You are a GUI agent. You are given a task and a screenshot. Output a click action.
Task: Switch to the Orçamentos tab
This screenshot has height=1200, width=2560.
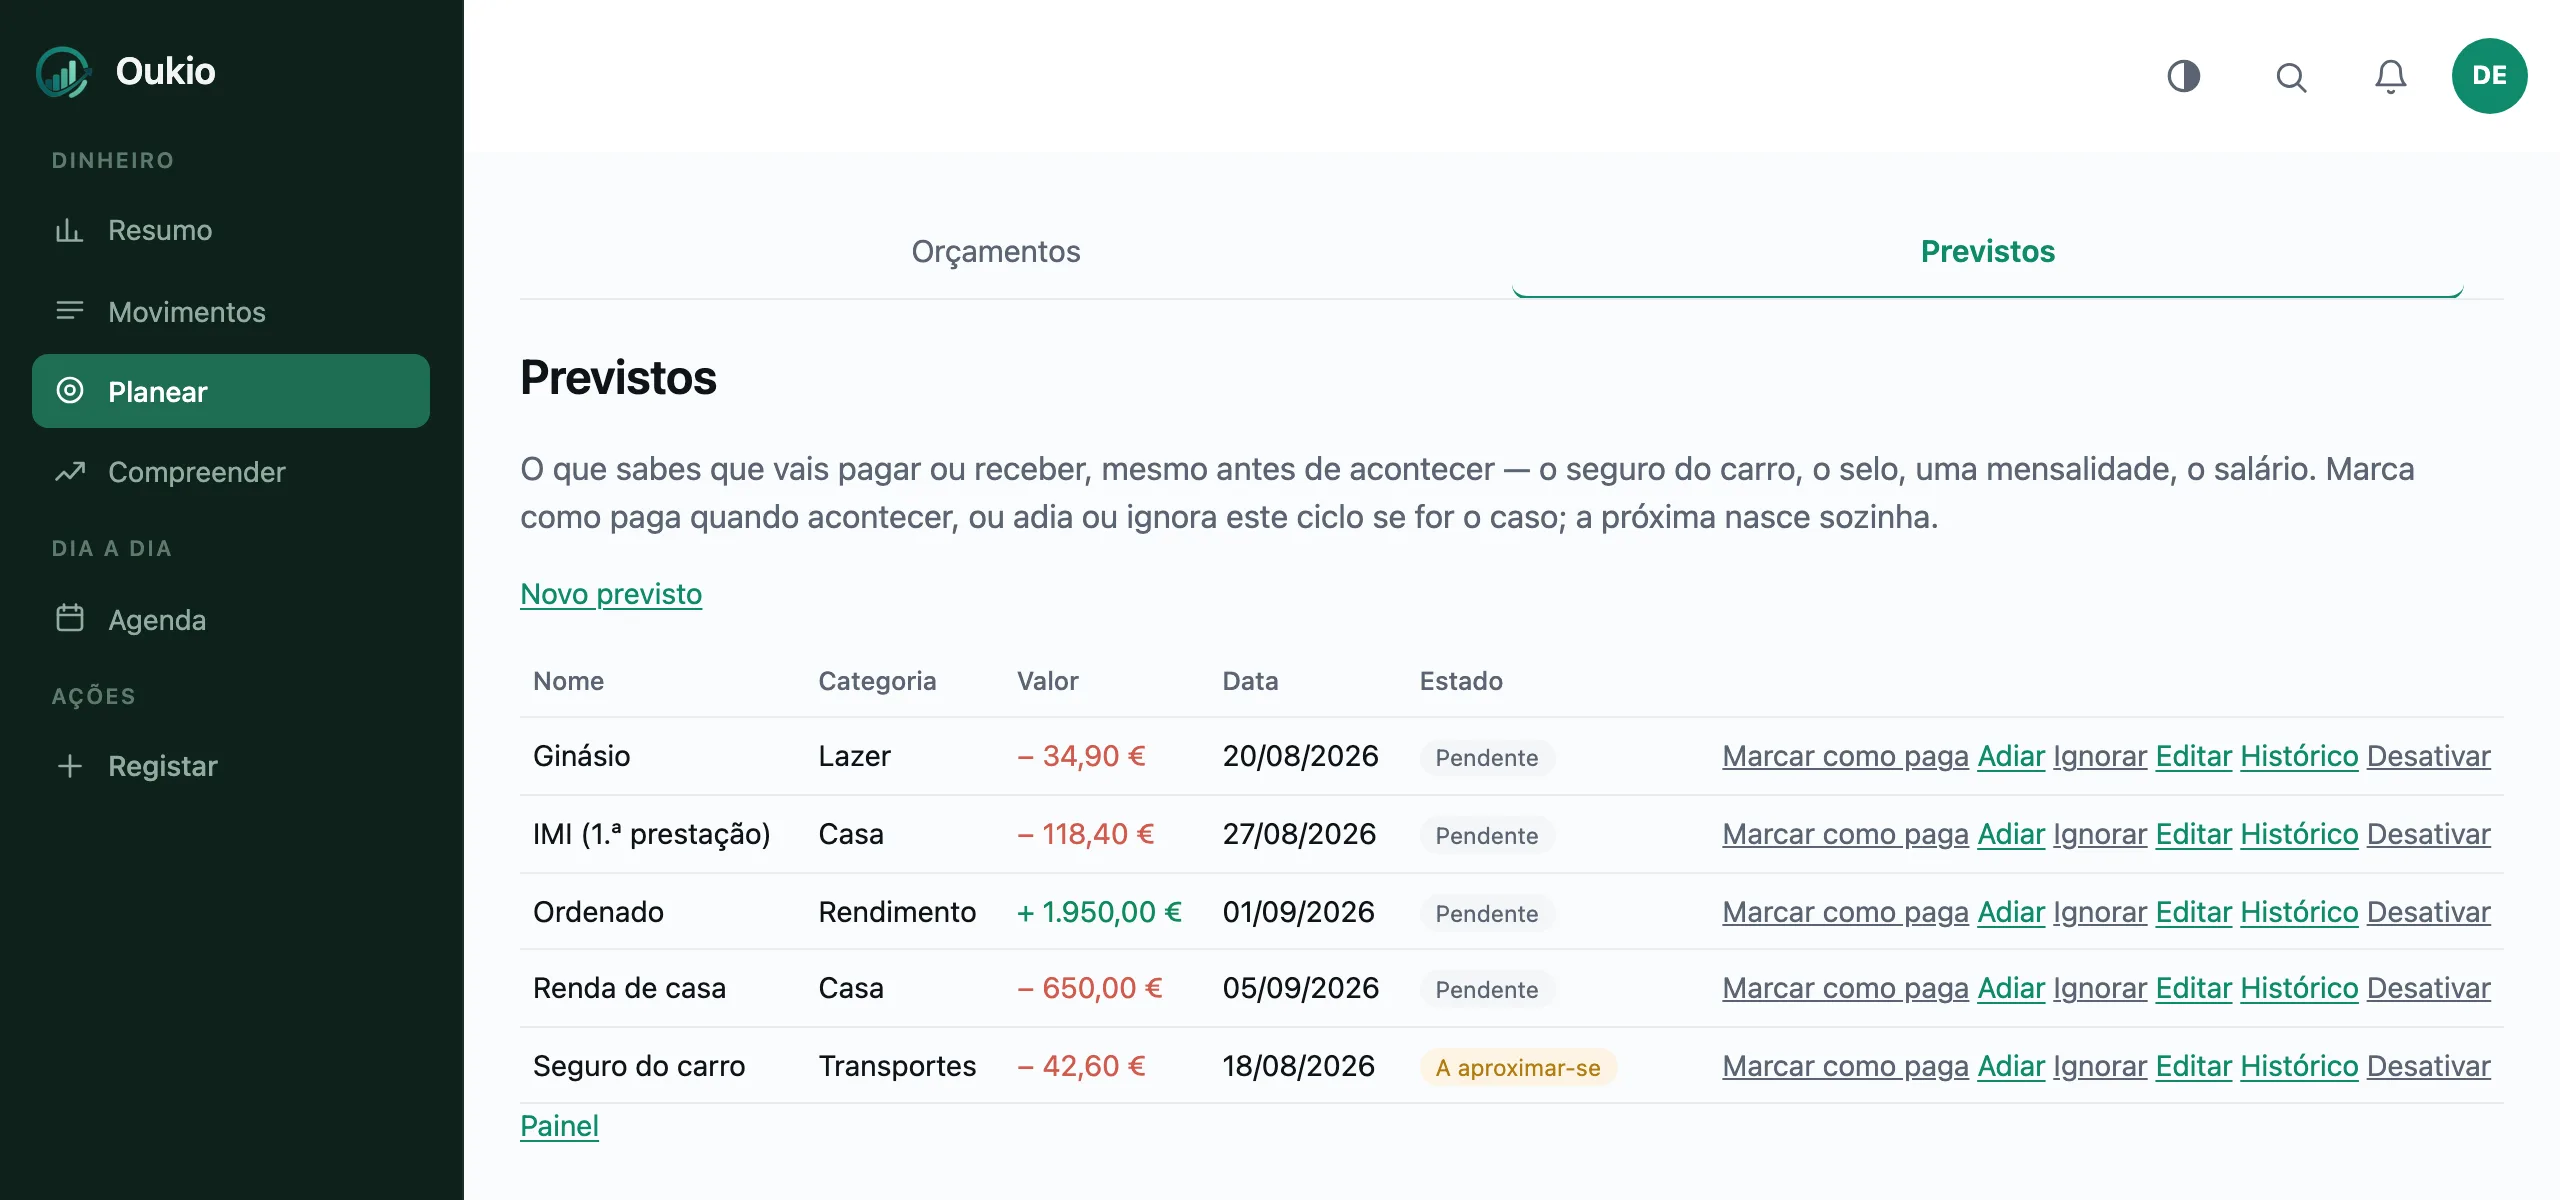click(996, 251)
